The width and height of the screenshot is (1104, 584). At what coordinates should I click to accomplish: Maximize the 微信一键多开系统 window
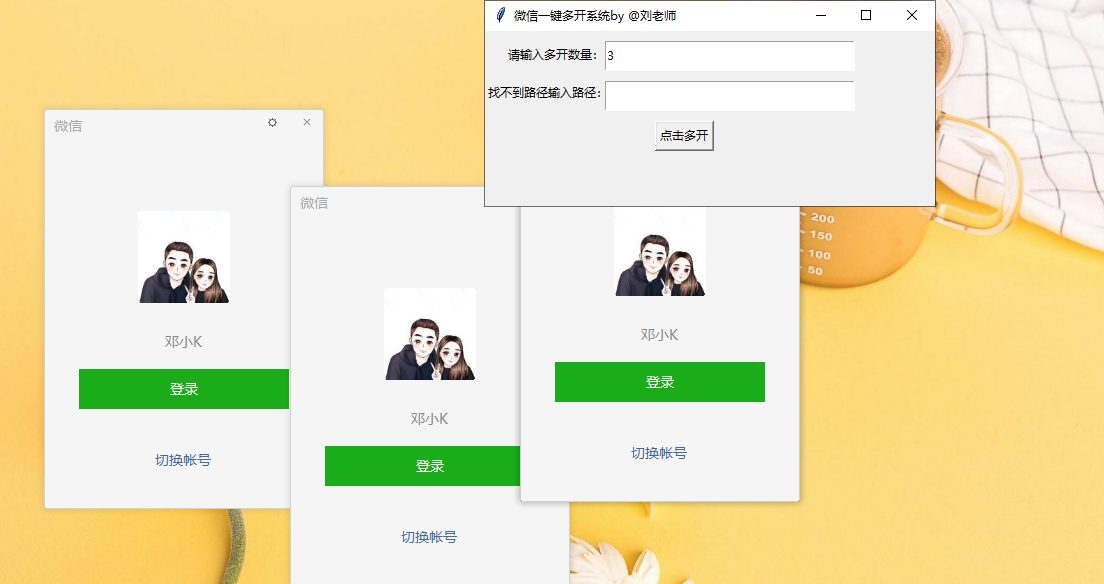pos(866,16)
